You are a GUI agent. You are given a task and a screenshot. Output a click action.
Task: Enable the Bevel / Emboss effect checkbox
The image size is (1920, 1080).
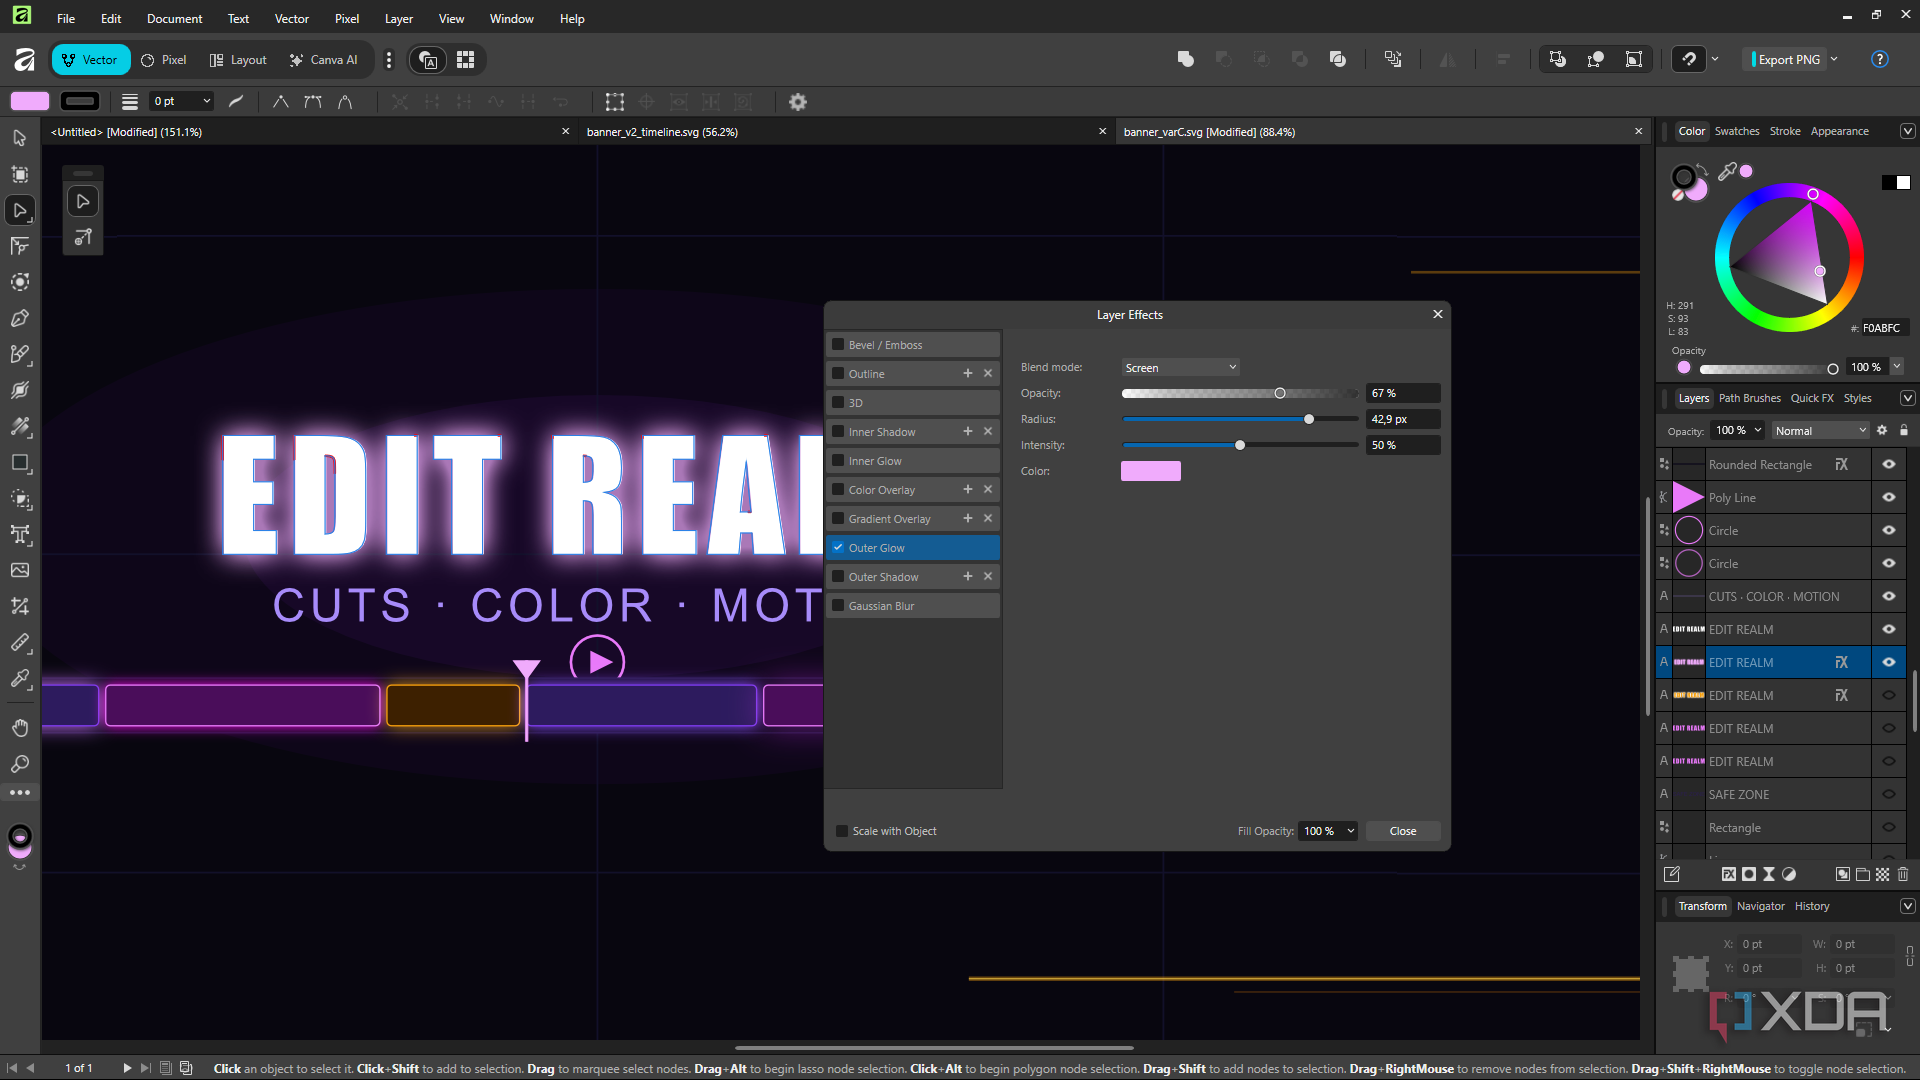pos(838,344)
